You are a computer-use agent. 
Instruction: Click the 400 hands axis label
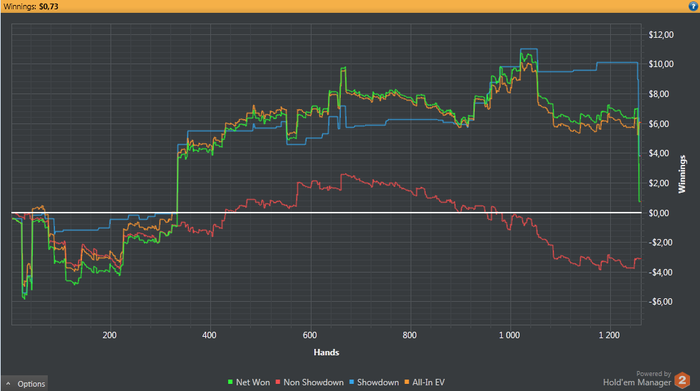point(209,335)
